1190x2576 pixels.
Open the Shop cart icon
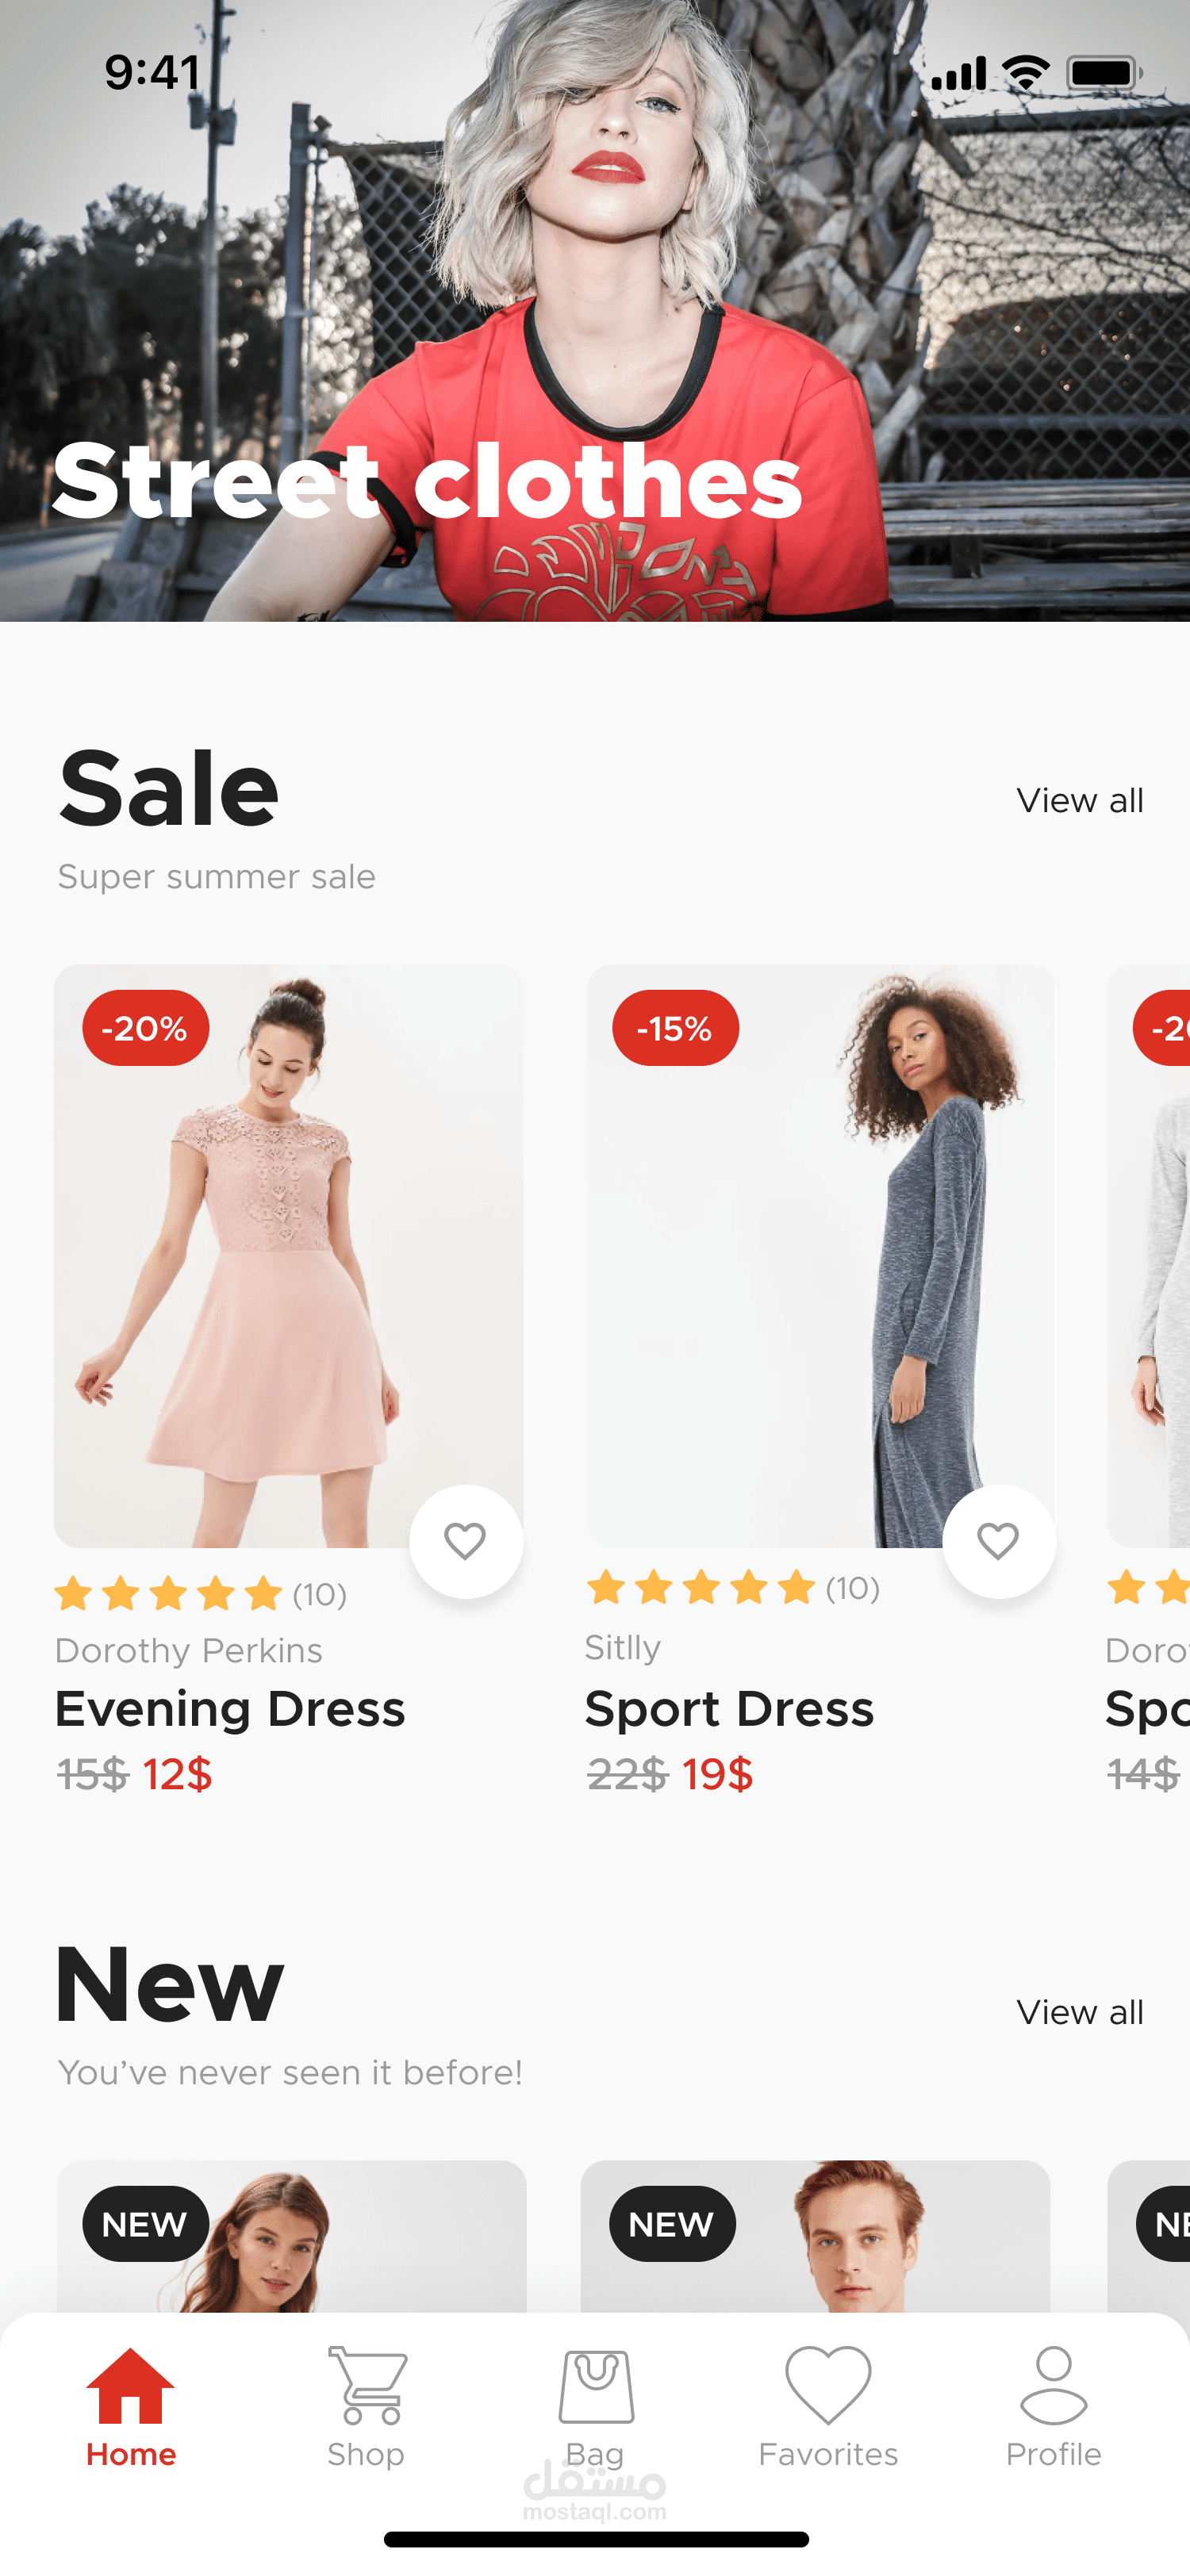click(367, 2386)
